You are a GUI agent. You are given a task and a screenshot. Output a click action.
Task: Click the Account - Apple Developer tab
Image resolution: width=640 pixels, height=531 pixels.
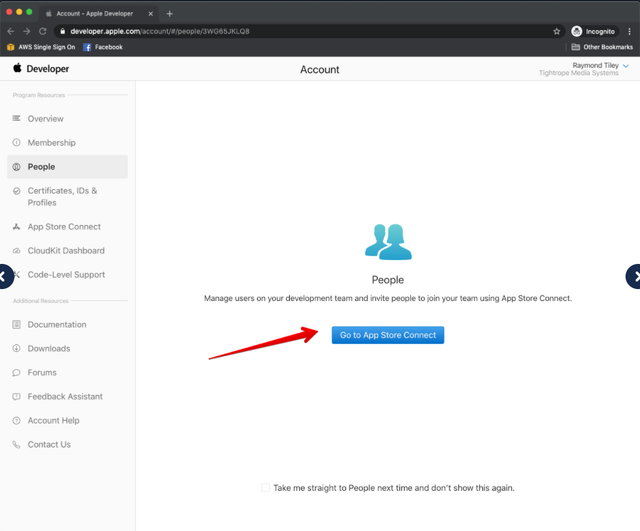click(x=98, y=13)
